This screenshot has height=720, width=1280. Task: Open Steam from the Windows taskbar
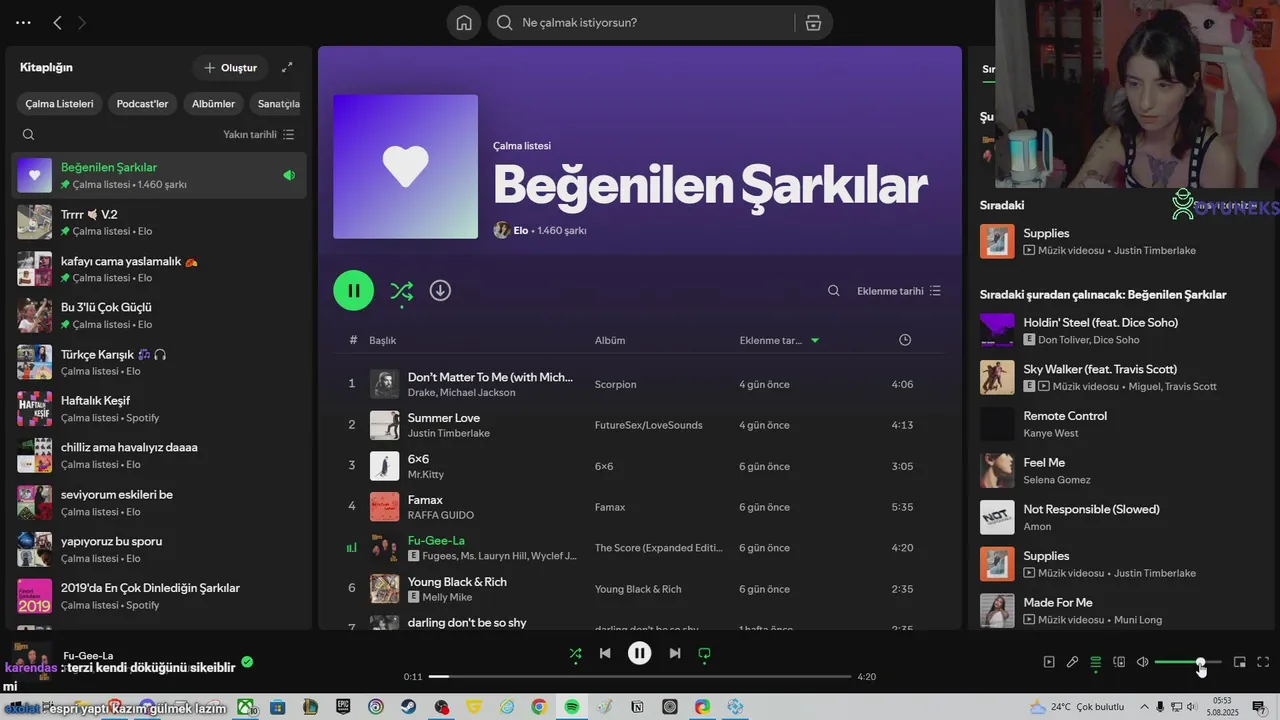409,707
